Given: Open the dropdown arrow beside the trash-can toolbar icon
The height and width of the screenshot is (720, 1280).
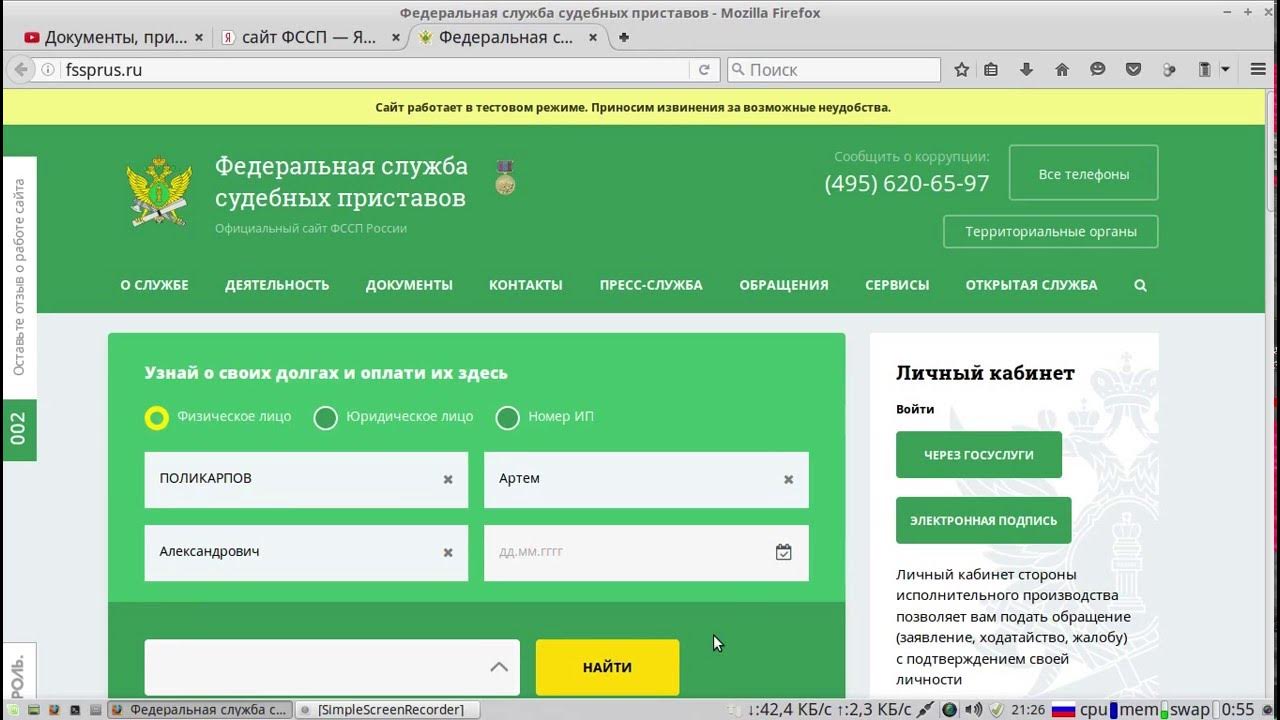Looking at the screenshot, I should (x=1225, y=70).
